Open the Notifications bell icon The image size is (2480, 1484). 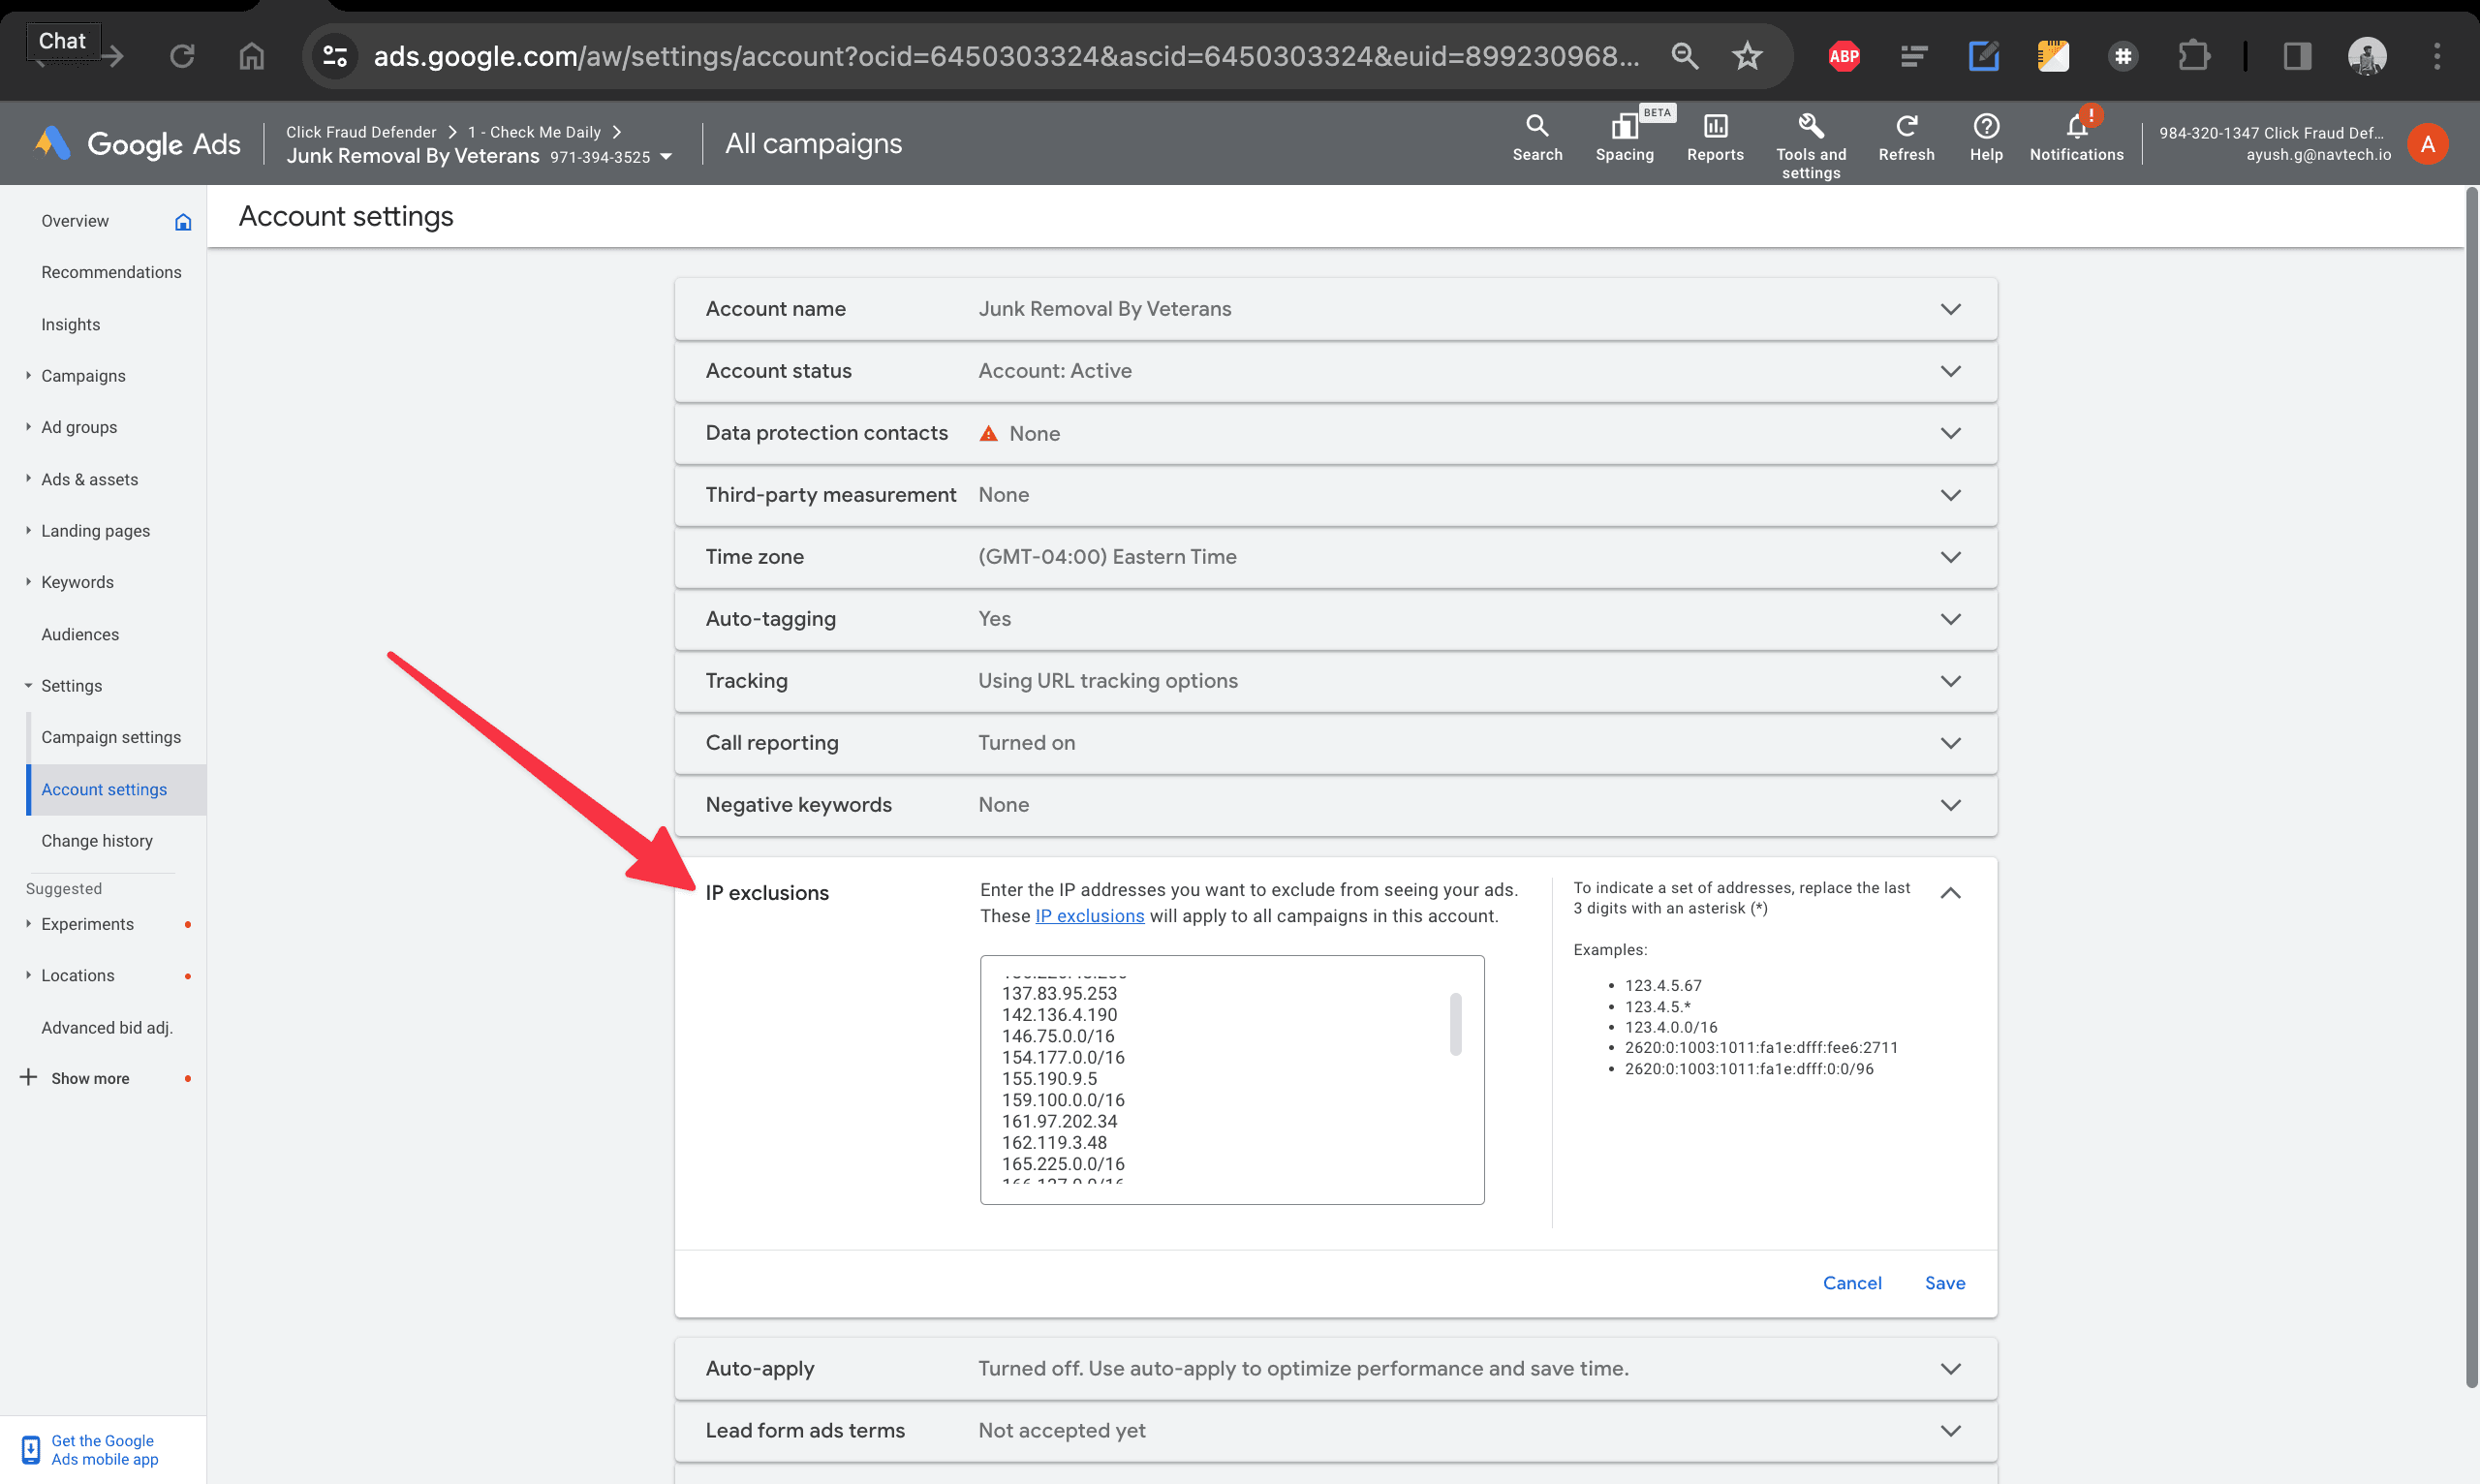tap(2076, 127)
